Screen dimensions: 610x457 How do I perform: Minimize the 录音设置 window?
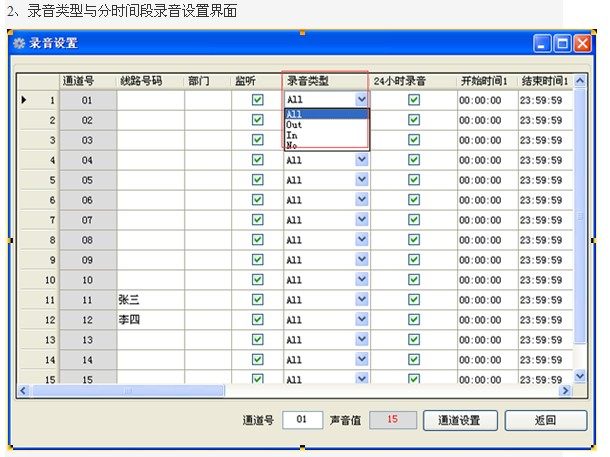pyautogui.click(x=542, y=43)
